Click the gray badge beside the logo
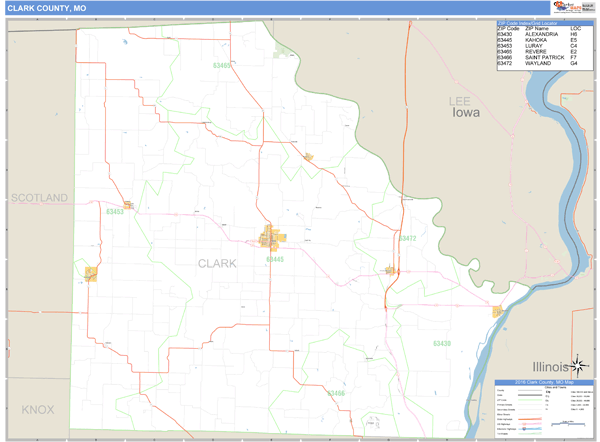 pos(584,8)
